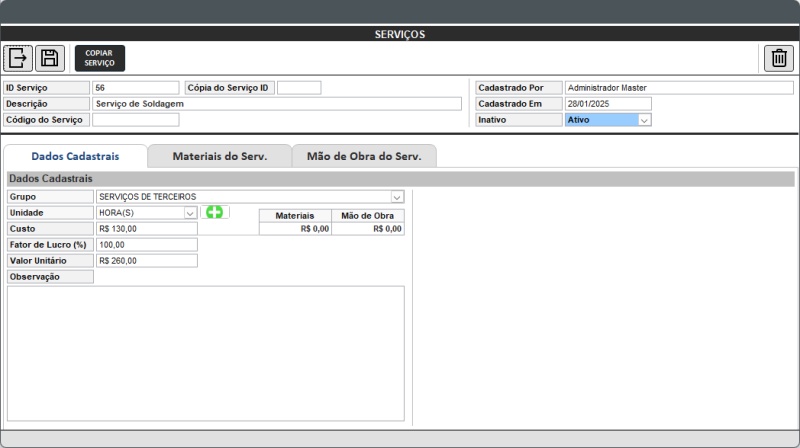Click the Cadastrado Em date field
This screenshot has width=800, height=448.
click(607, 104)
